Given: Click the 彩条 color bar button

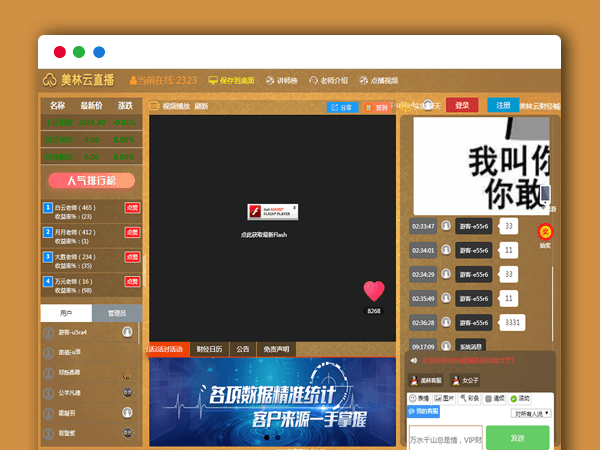Looking at the screenshot, I should point(470,398).
